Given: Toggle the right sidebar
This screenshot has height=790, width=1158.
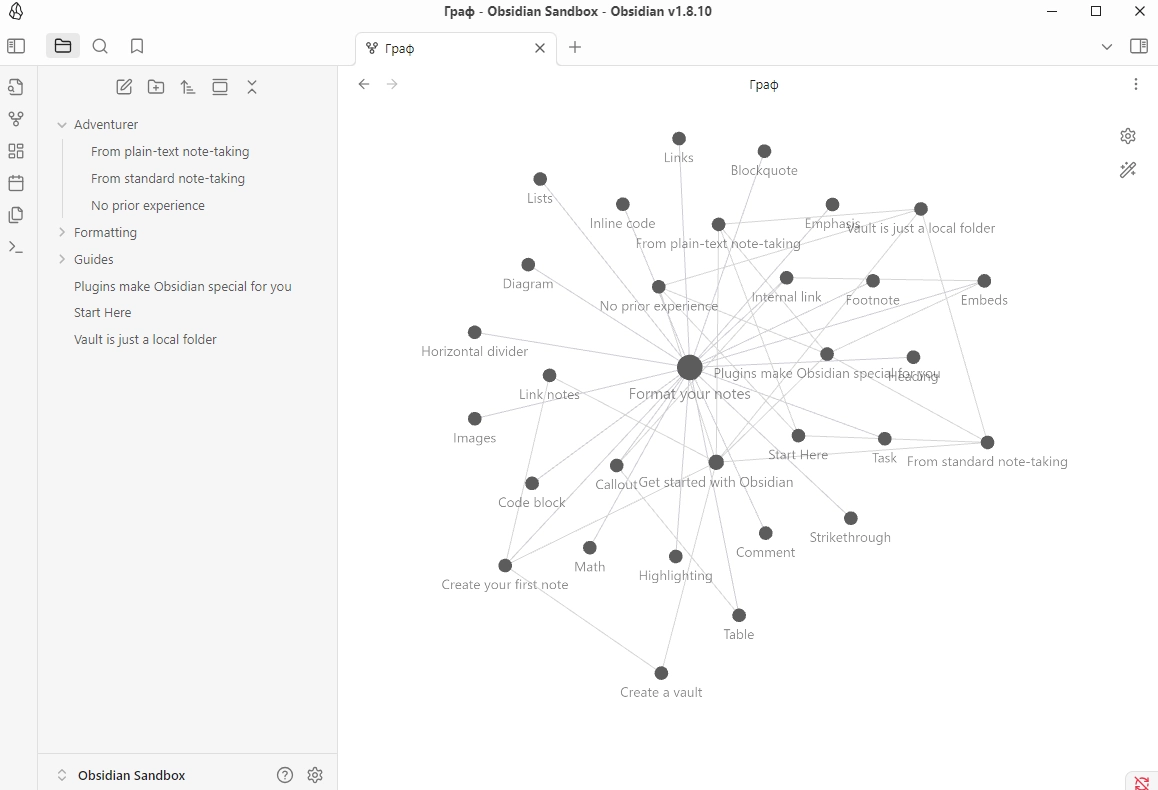Looking at the screenshot, I should pyautogui.click(x=1138, y=46).
